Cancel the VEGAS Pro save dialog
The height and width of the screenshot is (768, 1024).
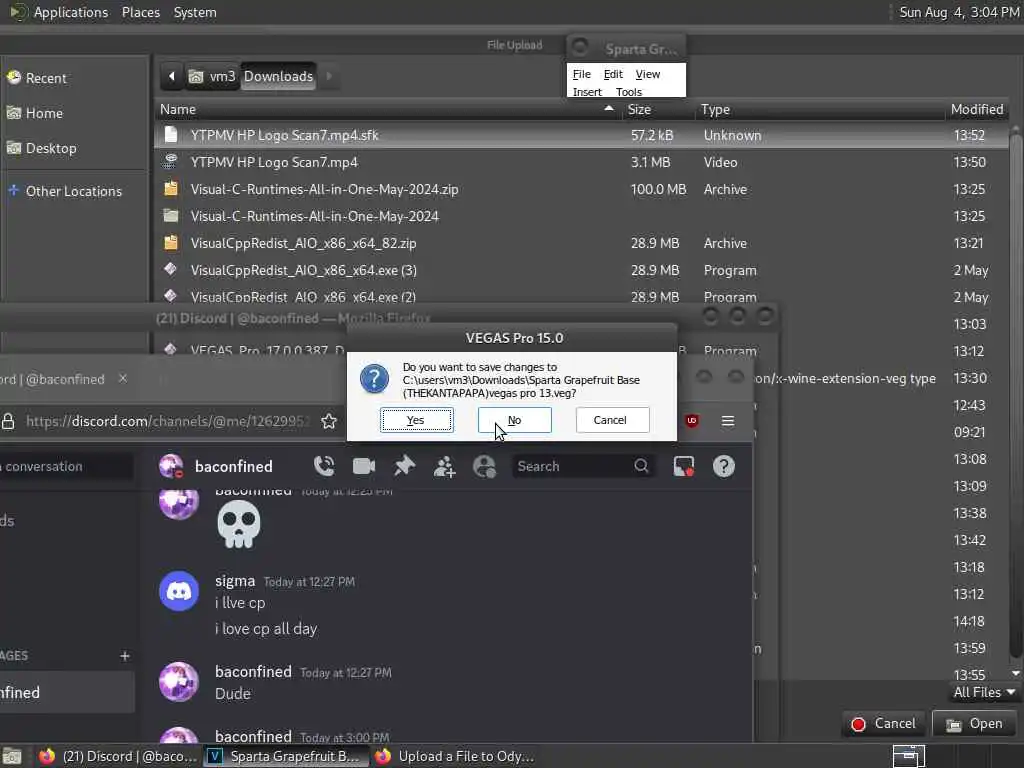[612, 420]
